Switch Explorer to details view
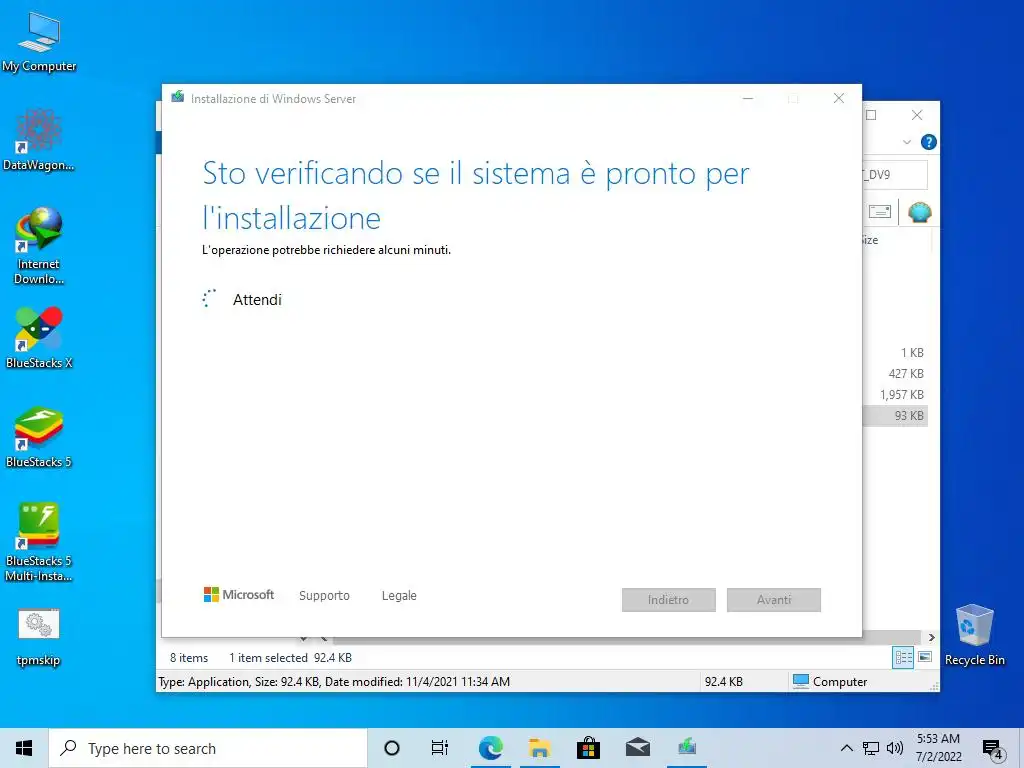 click(x=903, y=658)
